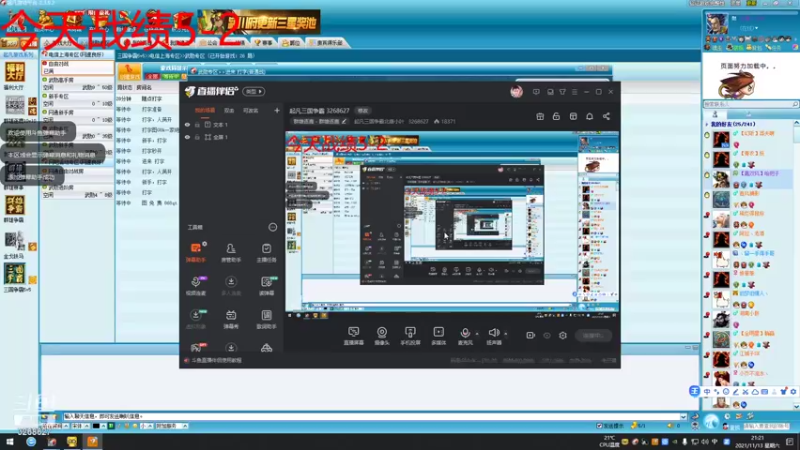Screen dimensions: 800x450
Task: Toggle the 发送提示 checkbox in chat bar
Action: 599,426
